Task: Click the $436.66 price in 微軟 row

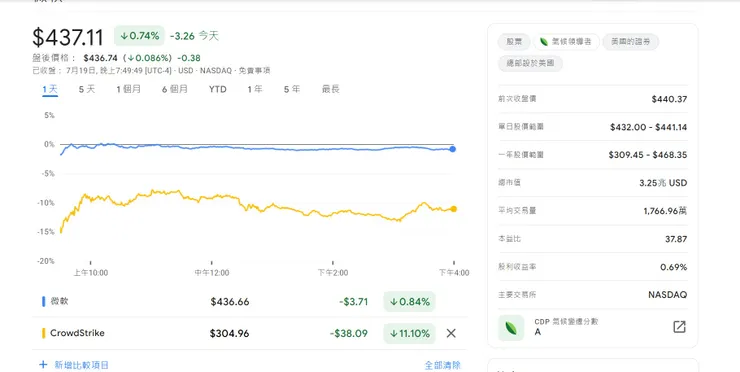Action: [230, 302]
